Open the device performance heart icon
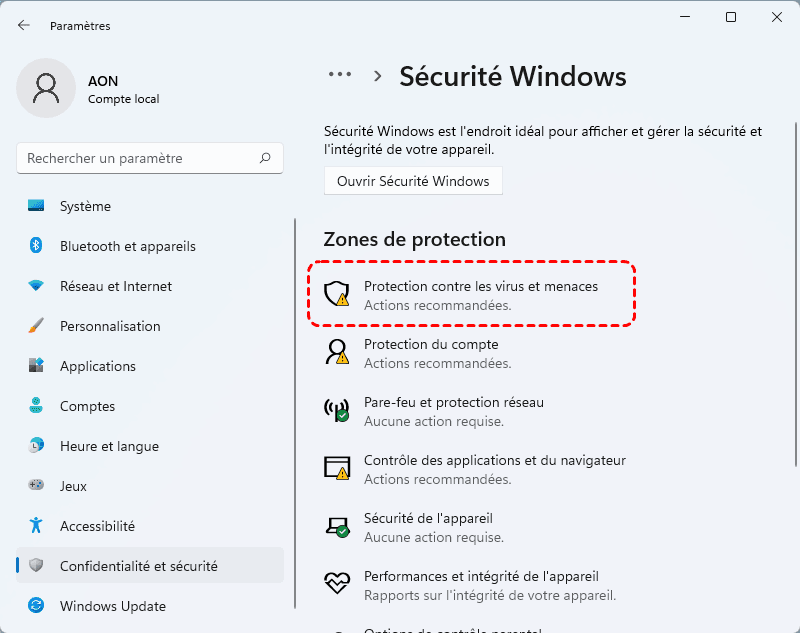Screen dimensions: 800x633 point(337,583)
